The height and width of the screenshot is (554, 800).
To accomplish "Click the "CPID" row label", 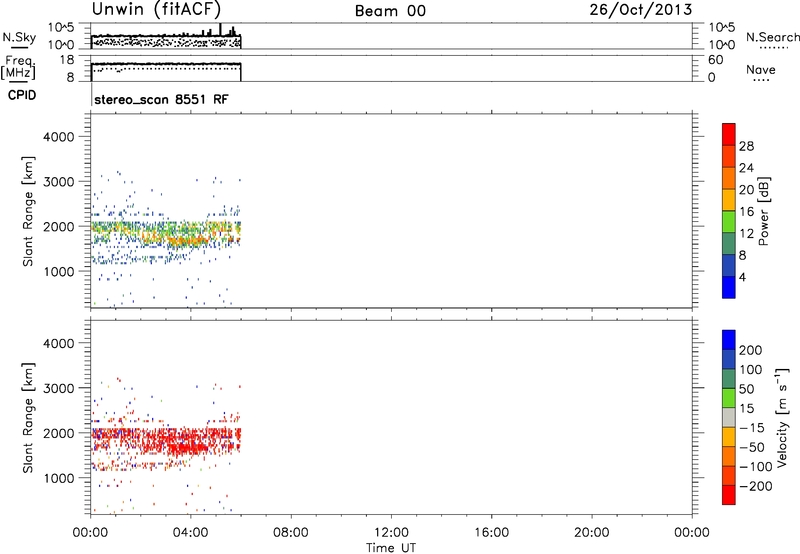I will [22, 95].
